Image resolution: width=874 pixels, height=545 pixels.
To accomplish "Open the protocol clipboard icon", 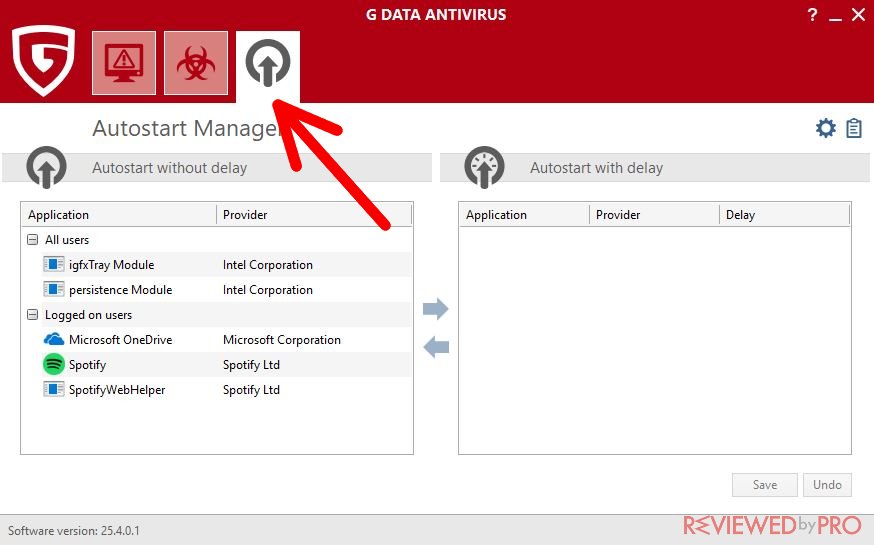I will point(853,128).
